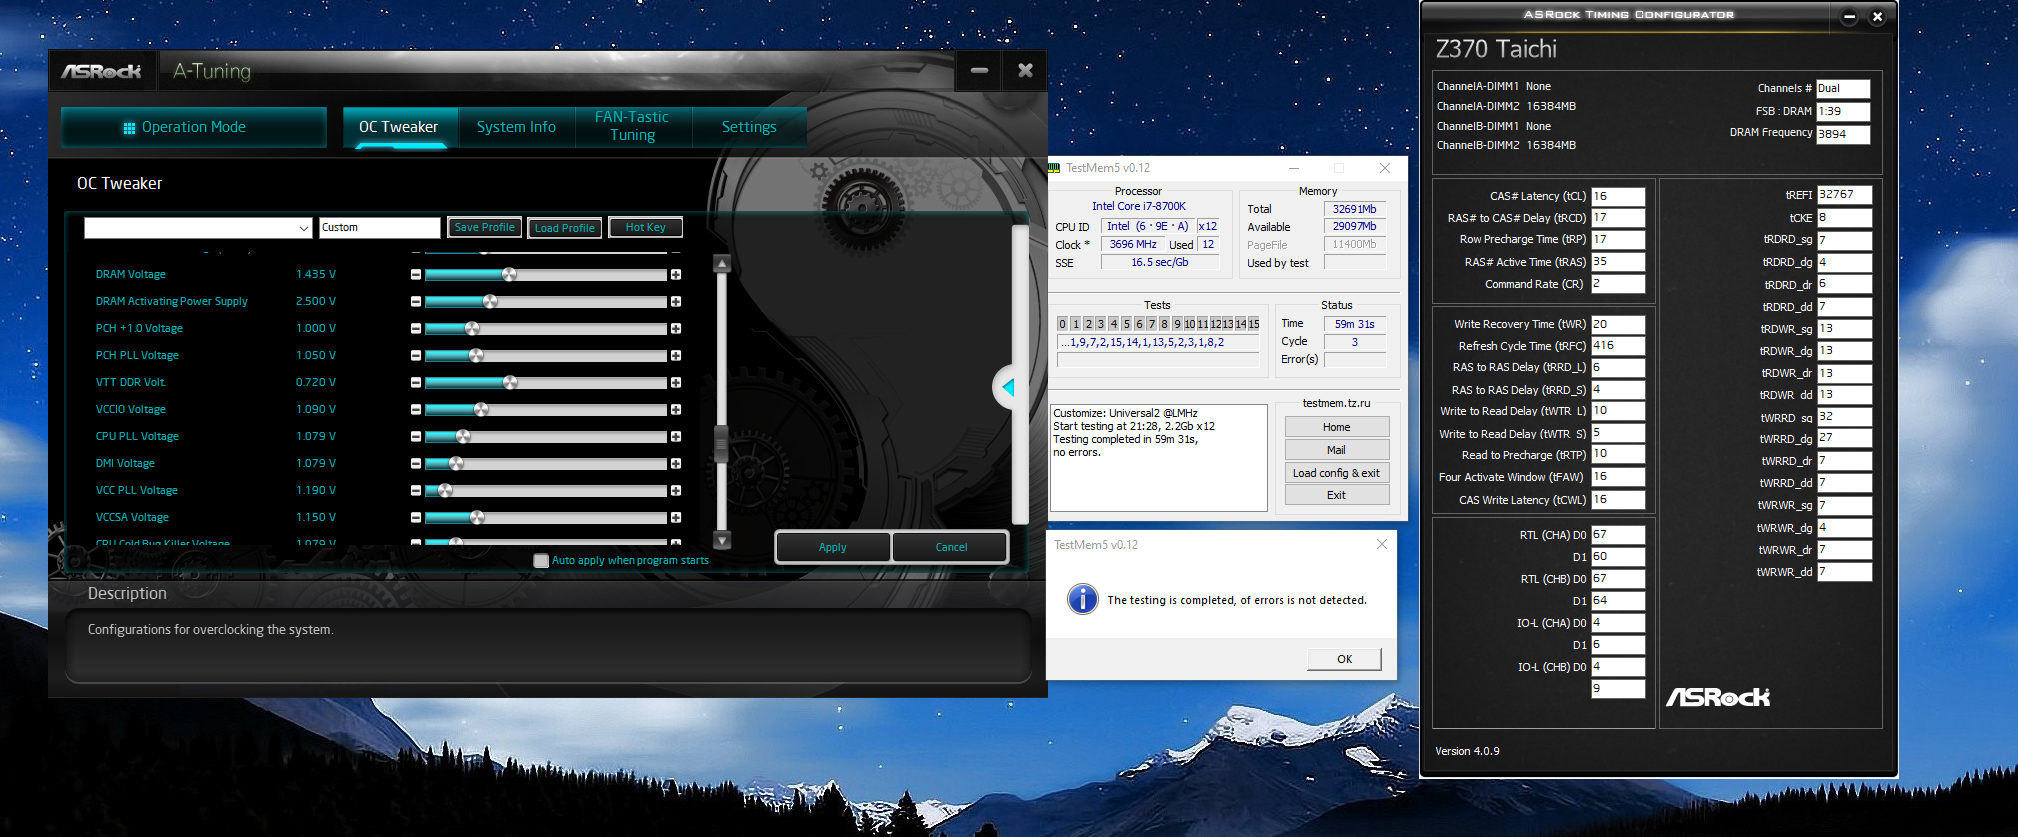Click the minus button for VTT DDR Volt
The image size is (2018, 837).
point(416,382)
